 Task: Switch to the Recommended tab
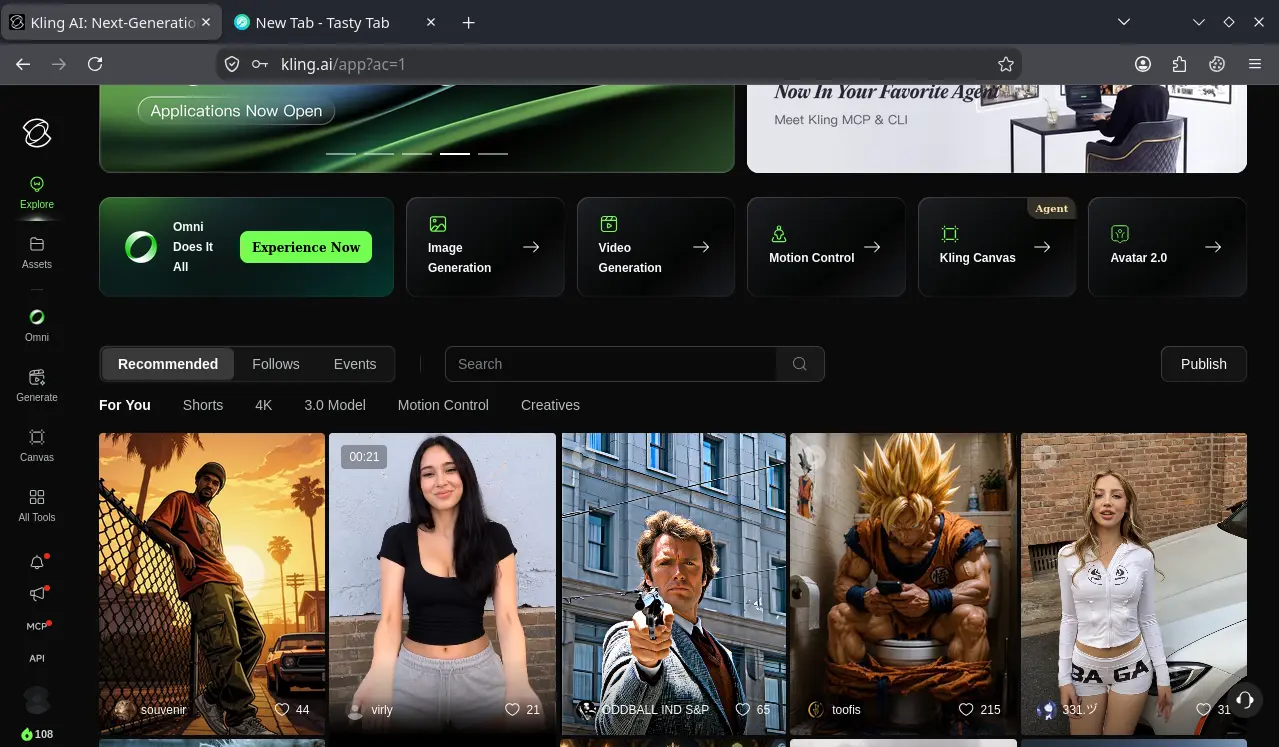[x=168, y=364]
